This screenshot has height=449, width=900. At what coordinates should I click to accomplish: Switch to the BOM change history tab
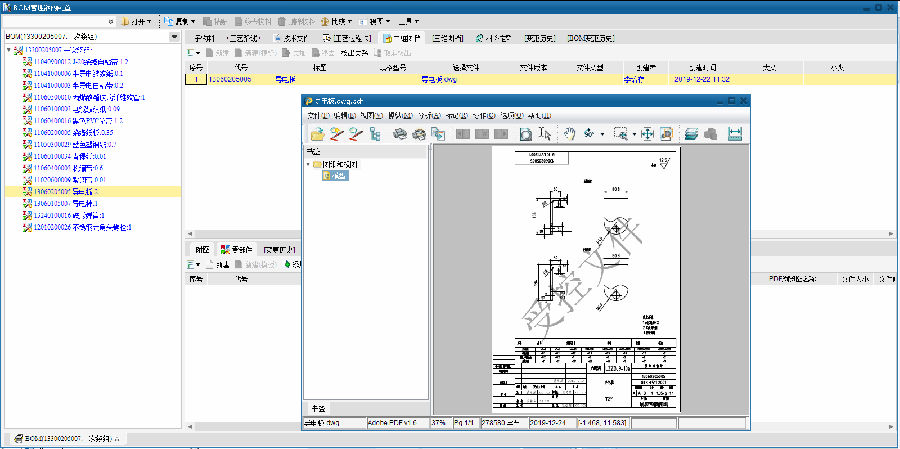(x=590, y=37)
